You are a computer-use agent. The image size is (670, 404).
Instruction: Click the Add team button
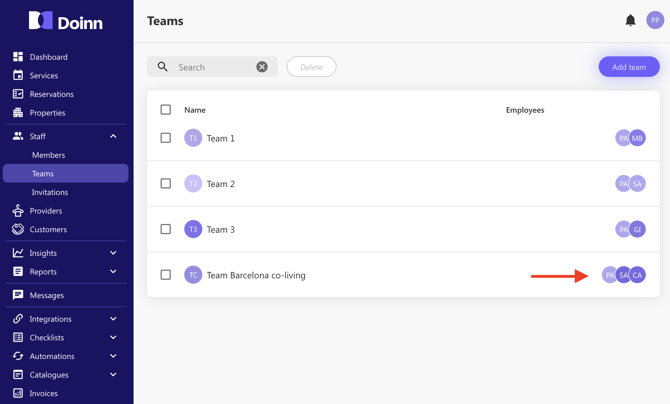(x=629, y=67)
